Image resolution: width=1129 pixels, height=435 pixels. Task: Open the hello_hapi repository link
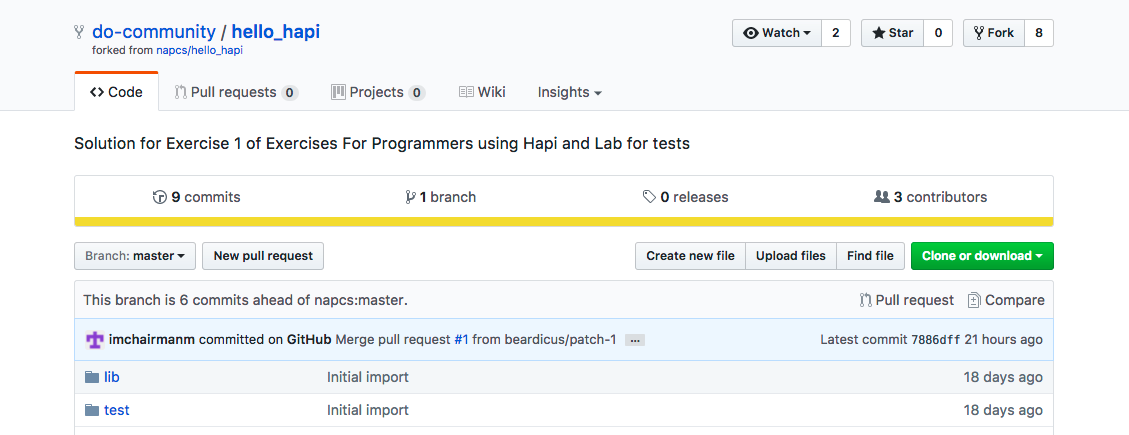click(276, 32)
